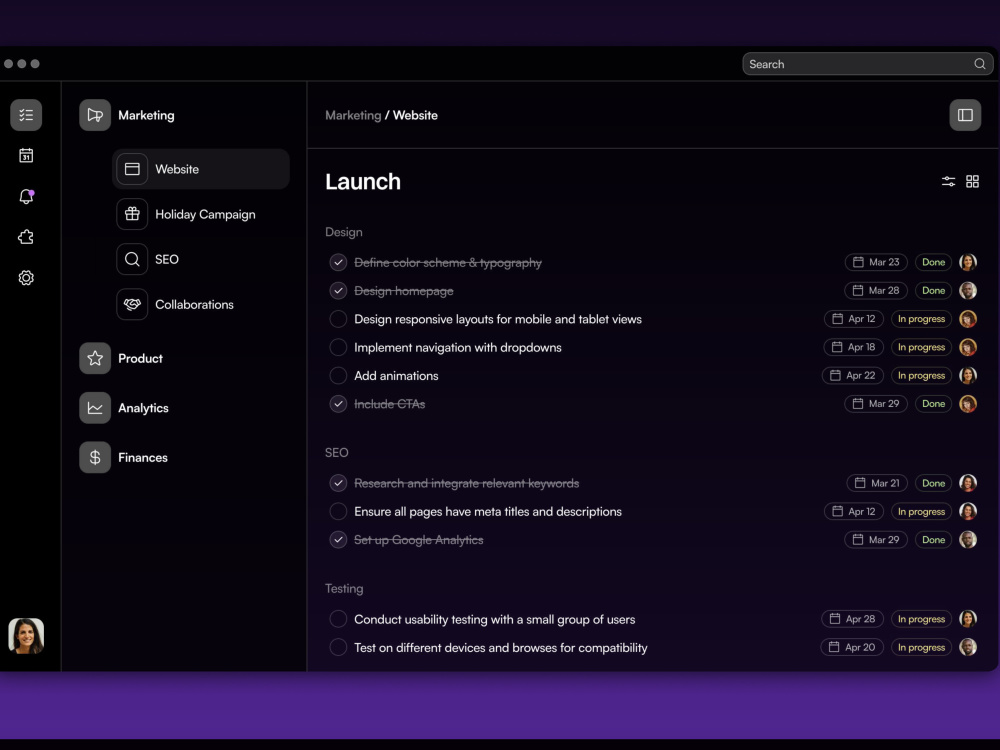Open the filter sliders icon

pyautogui.click(x=948, y=182)
